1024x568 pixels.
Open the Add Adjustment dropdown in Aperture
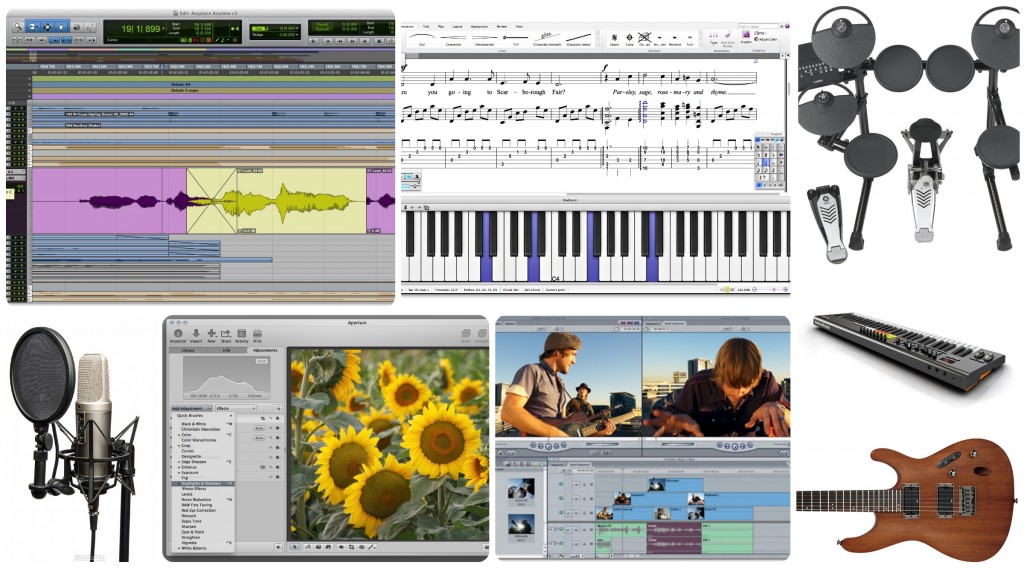(192, 408)
